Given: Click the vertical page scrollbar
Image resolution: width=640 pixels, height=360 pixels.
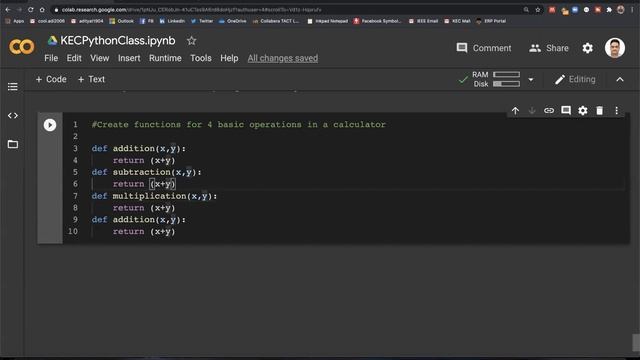Looking at the screenshot, I should (x=636, y=342).
